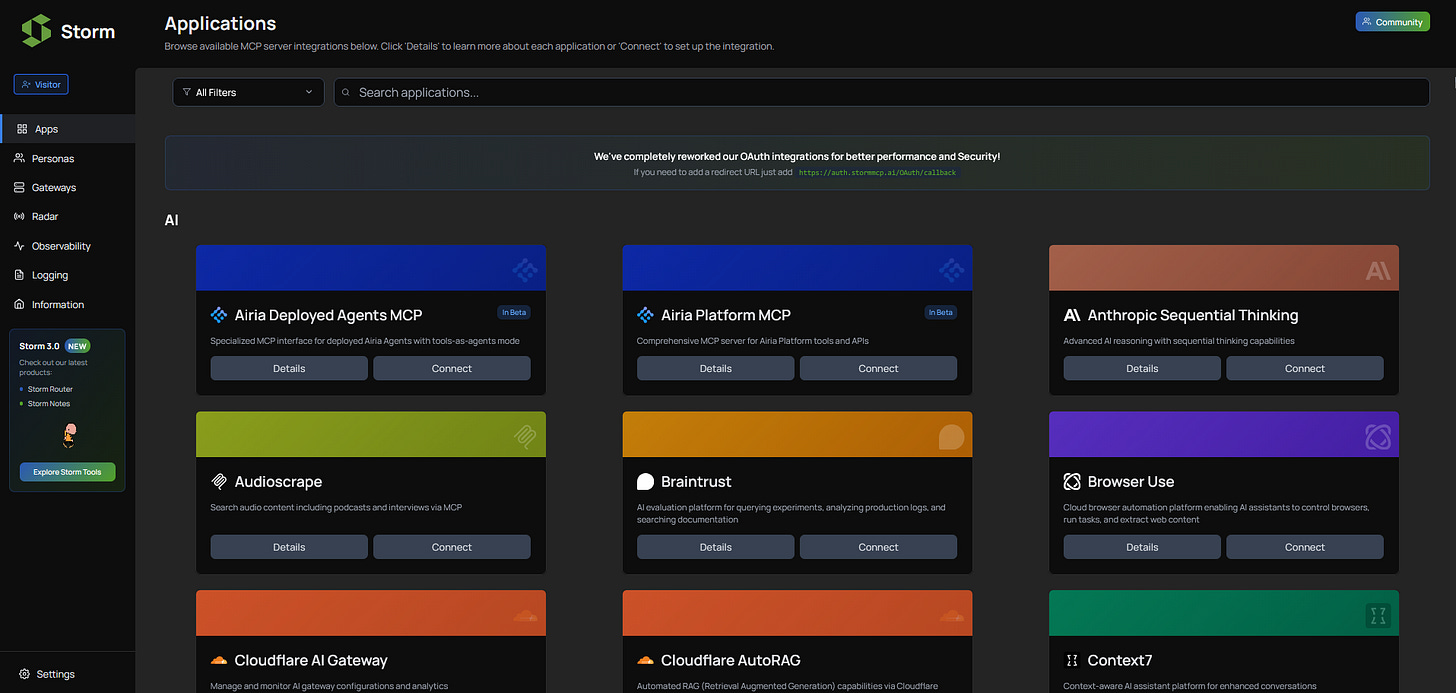This screenshot has height=693, width=1456.
Task: View Details for Airia Platform MCP
Action: tap(716, 368)
